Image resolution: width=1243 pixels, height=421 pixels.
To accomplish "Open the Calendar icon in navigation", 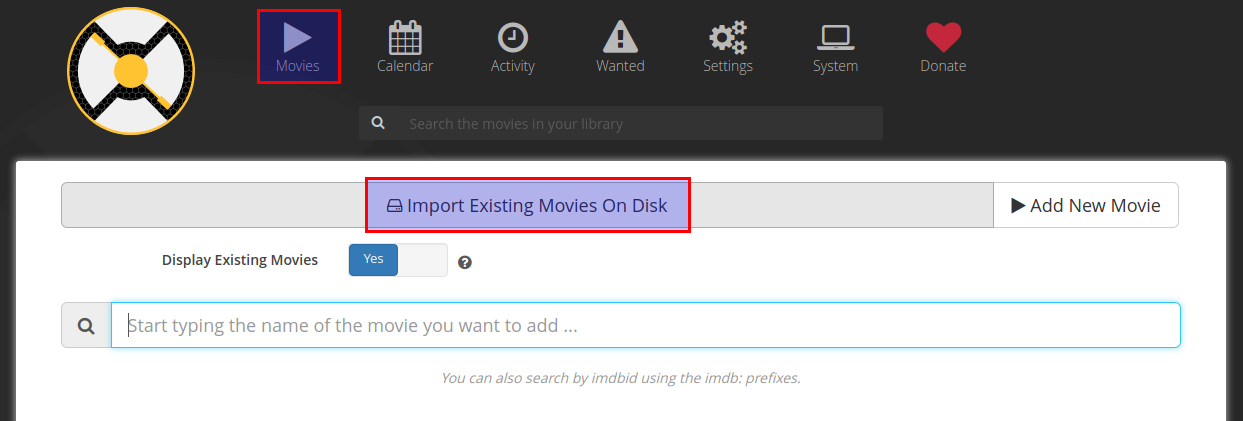I will [x=405, y=38].
